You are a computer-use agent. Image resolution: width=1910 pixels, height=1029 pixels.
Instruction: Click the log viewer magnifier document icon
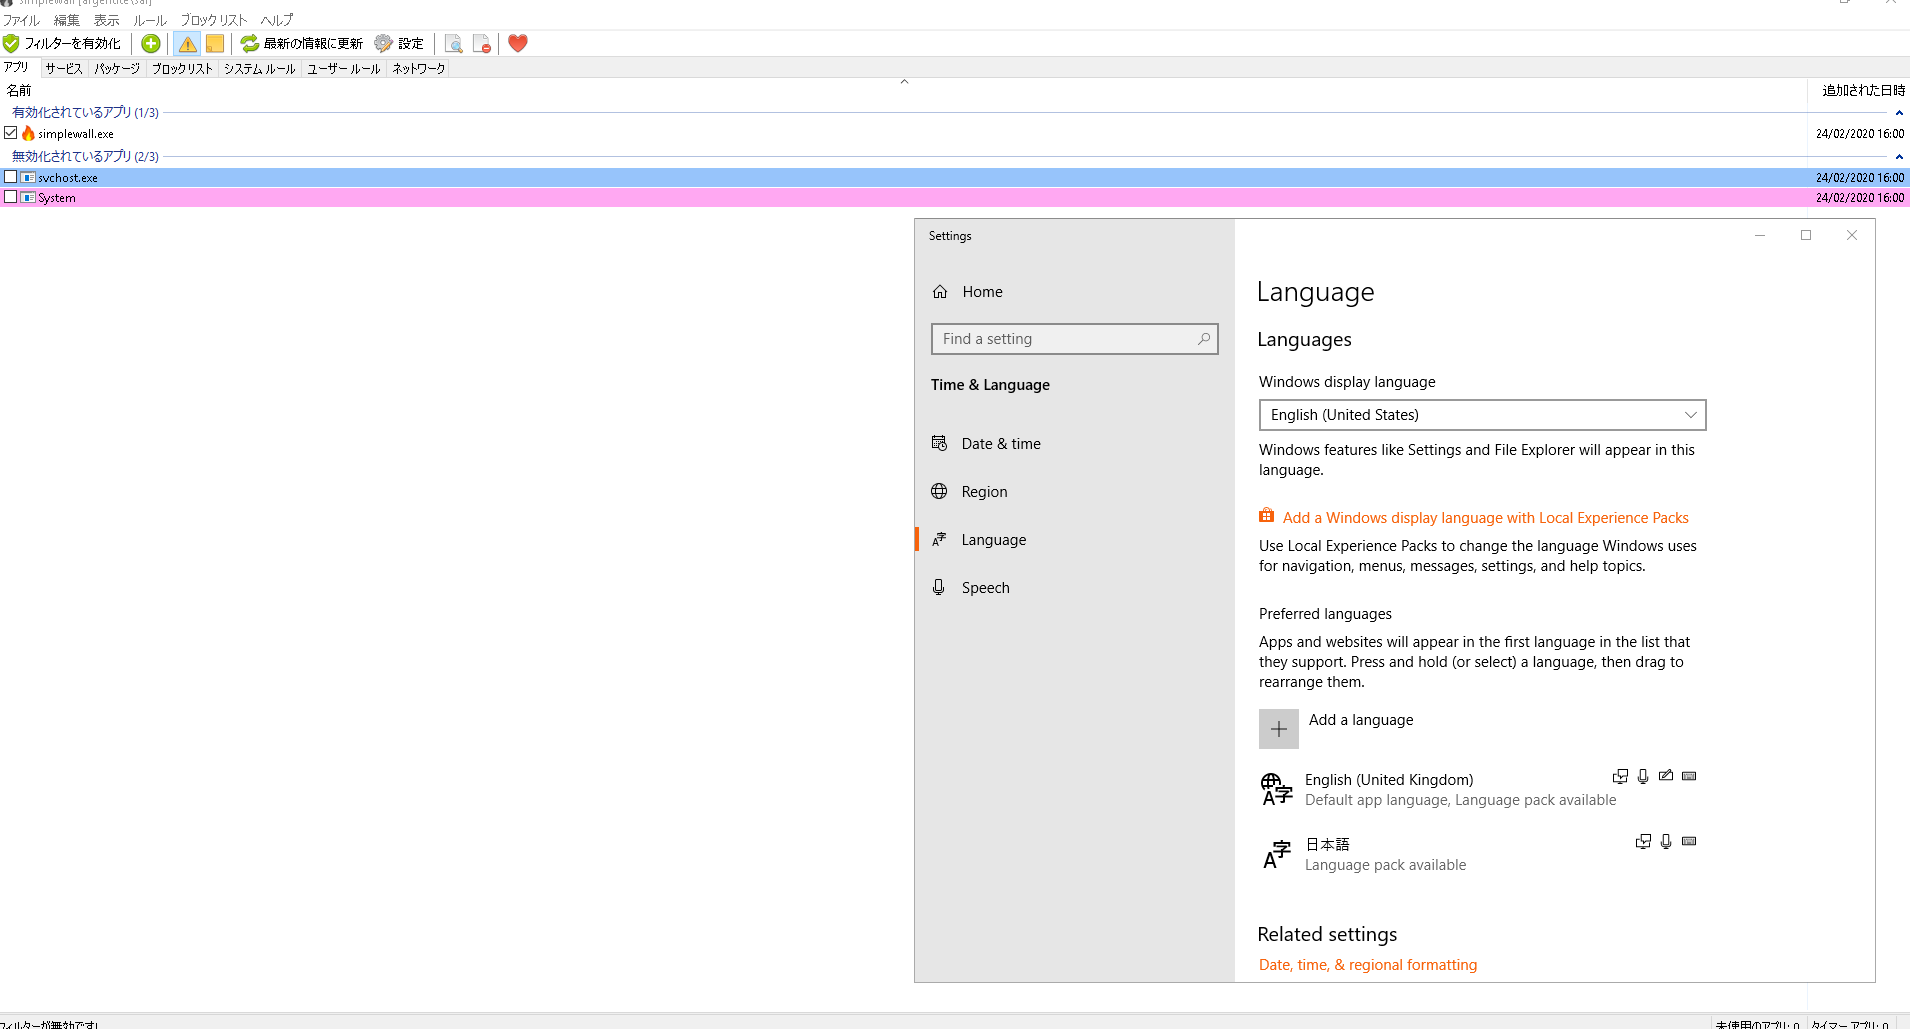click(453, 43)
